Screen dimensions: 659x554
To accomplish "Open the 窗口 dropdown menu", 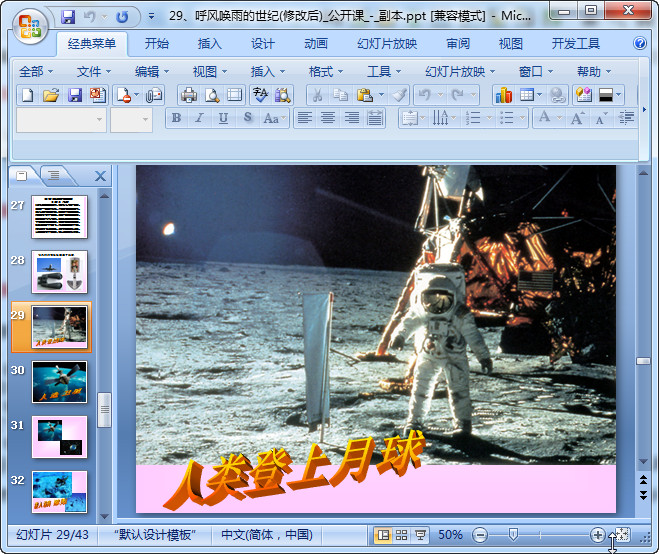I will pyautogui.click(x=536, y=72).
